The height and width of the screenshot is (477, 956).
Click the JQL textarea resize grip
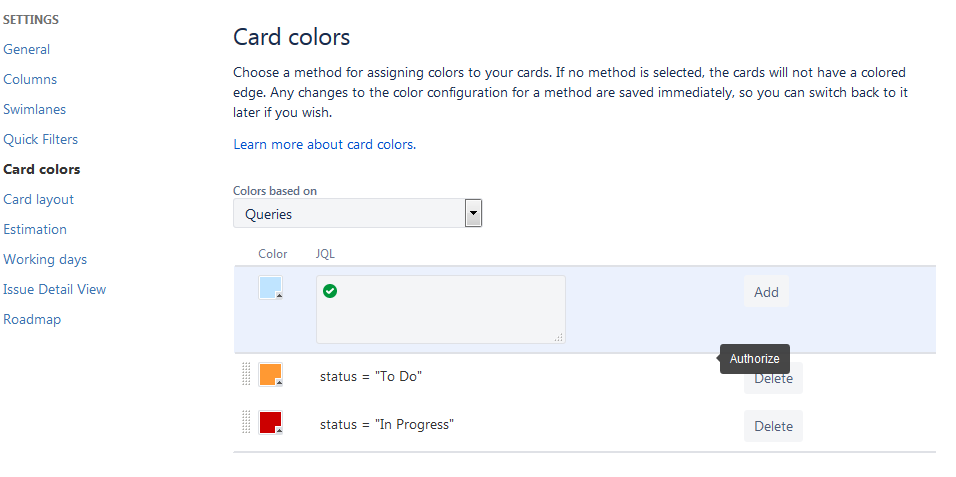(x=558, y=338)
